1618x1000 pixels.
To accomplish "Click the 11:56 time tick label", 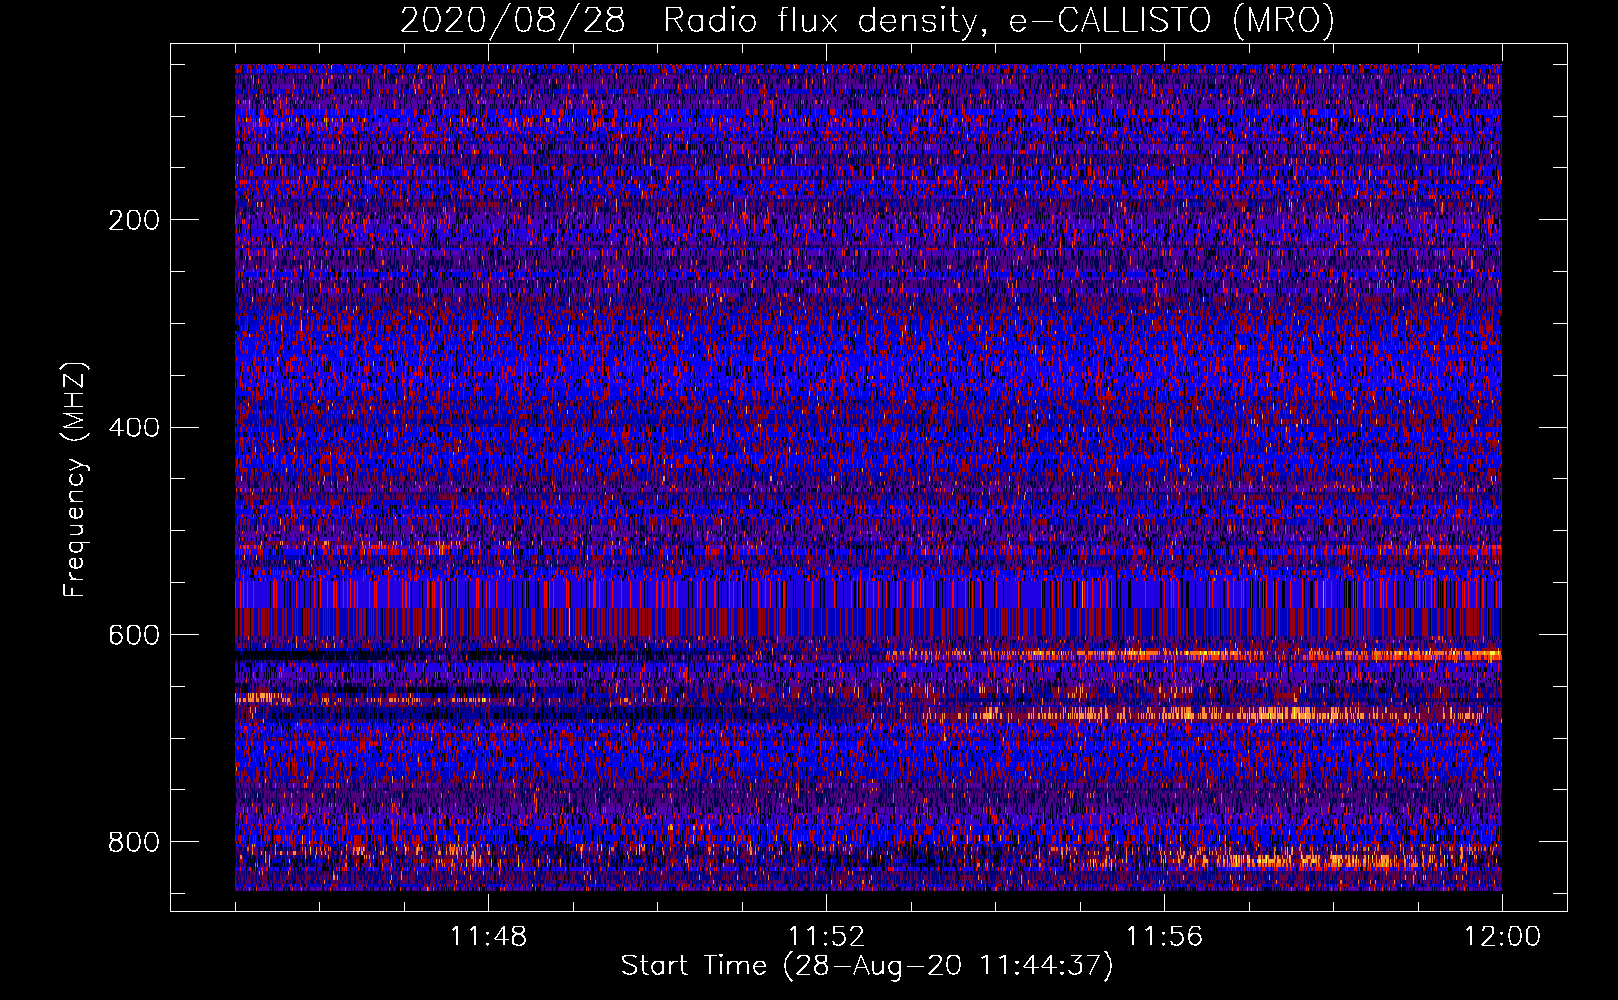I will [1164, 937].
